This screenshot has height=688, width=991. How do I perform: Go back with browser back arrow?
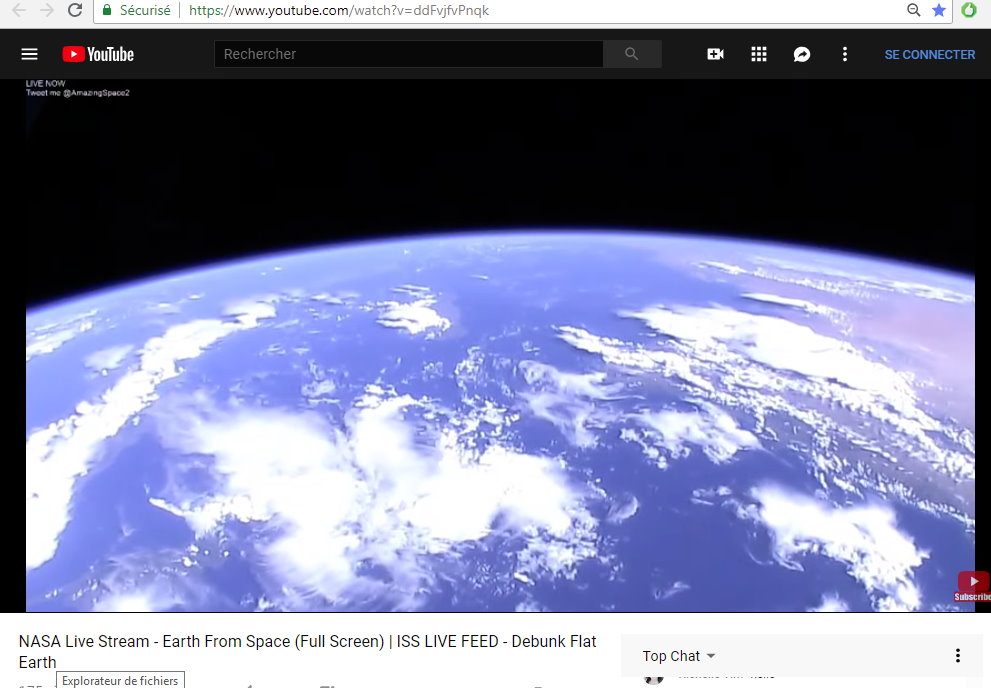click(19, 10)
